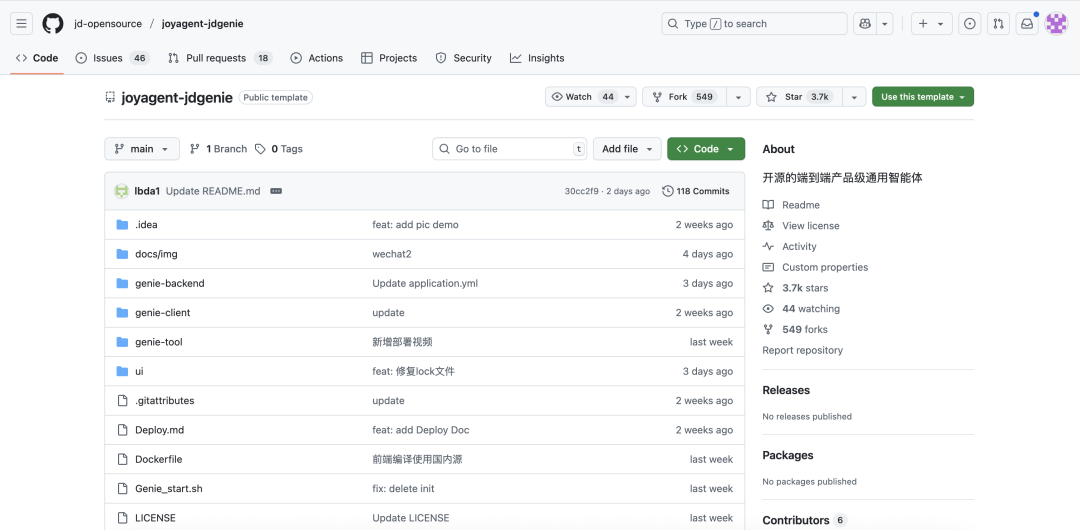Screen dimensions: 1080x530
Task: Open the .idea folder
Action: coord(146,225)
